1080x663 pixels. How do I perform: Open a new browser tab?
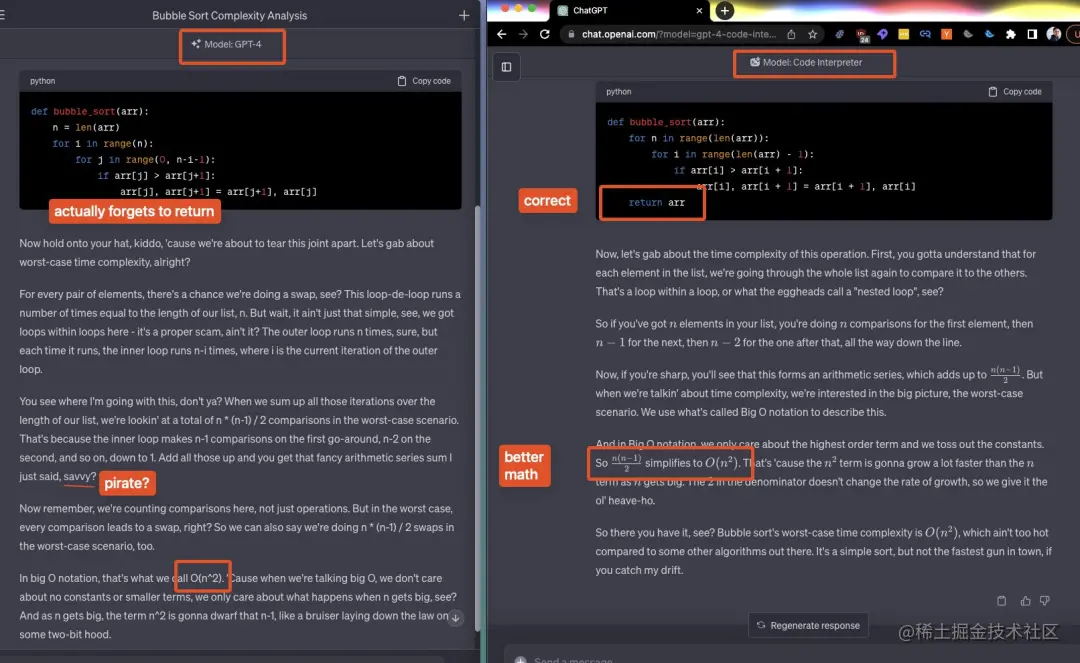coord(725,10)
